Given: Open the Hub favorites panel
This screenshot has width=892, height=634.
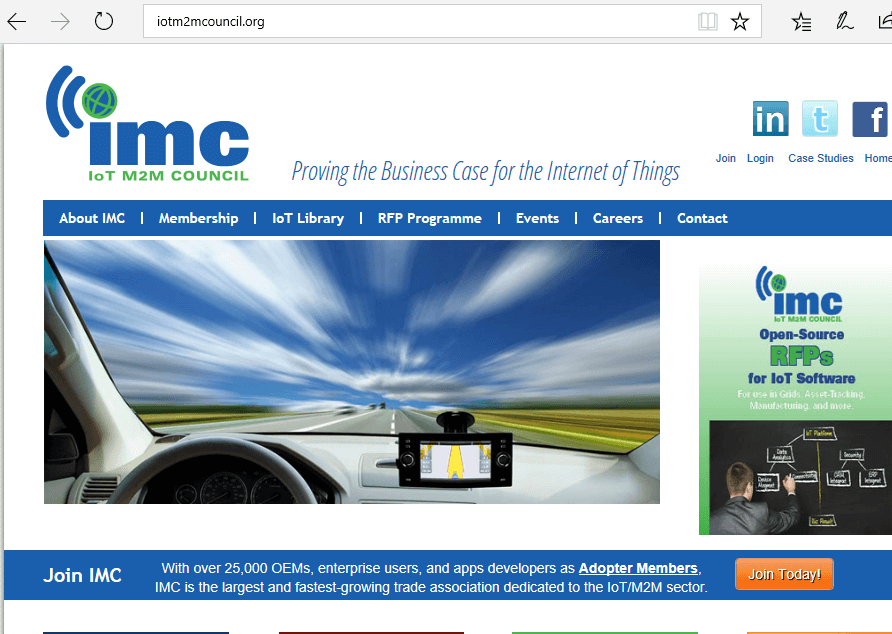Looking at the screenshot, I should click(x=801, y=20).
